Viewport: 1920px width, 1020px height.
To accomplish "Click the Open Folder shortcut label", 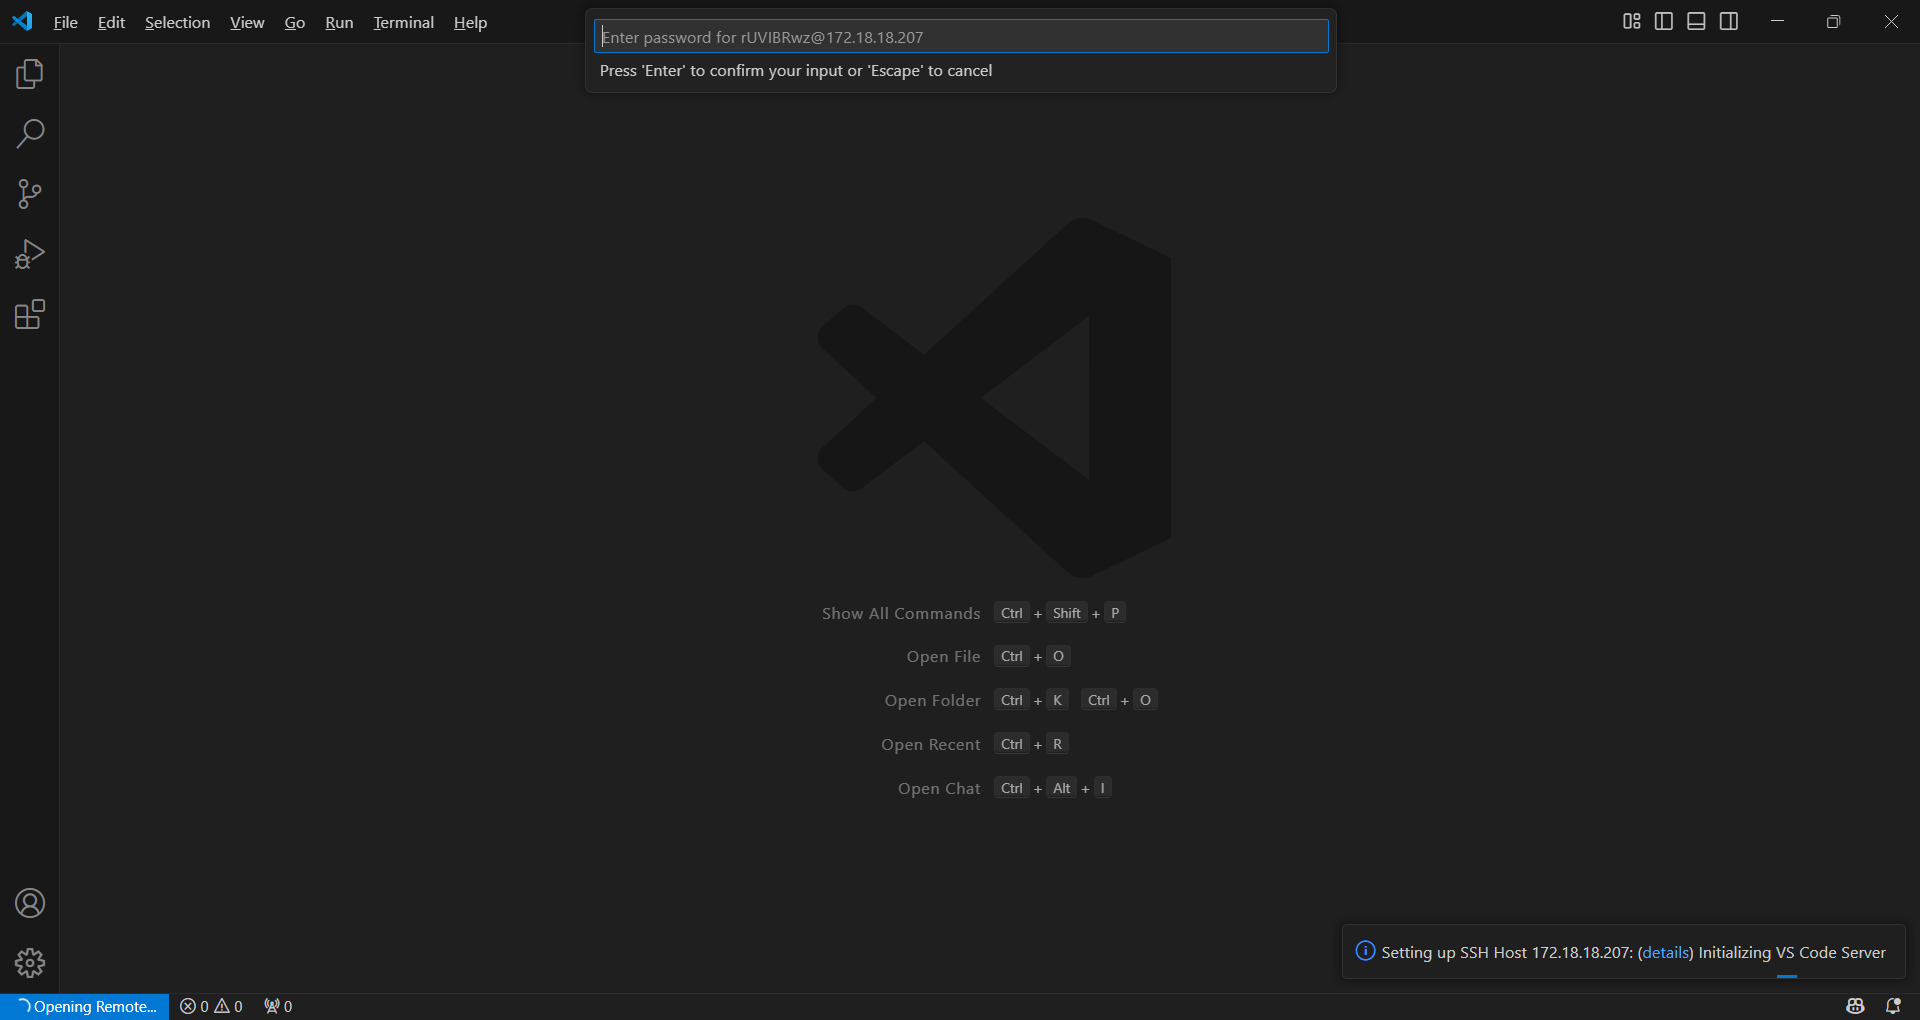I will (x=932, y=700).
